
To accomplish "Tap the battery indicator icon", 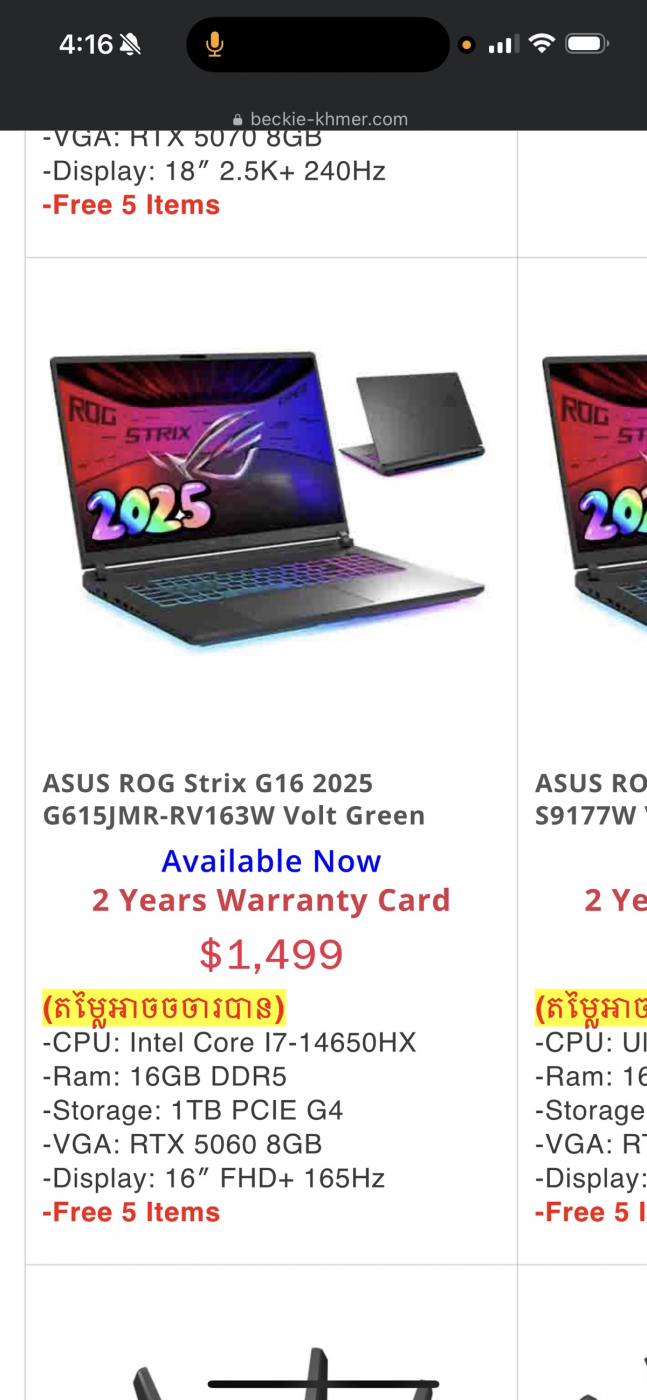I will pos(587,43).
